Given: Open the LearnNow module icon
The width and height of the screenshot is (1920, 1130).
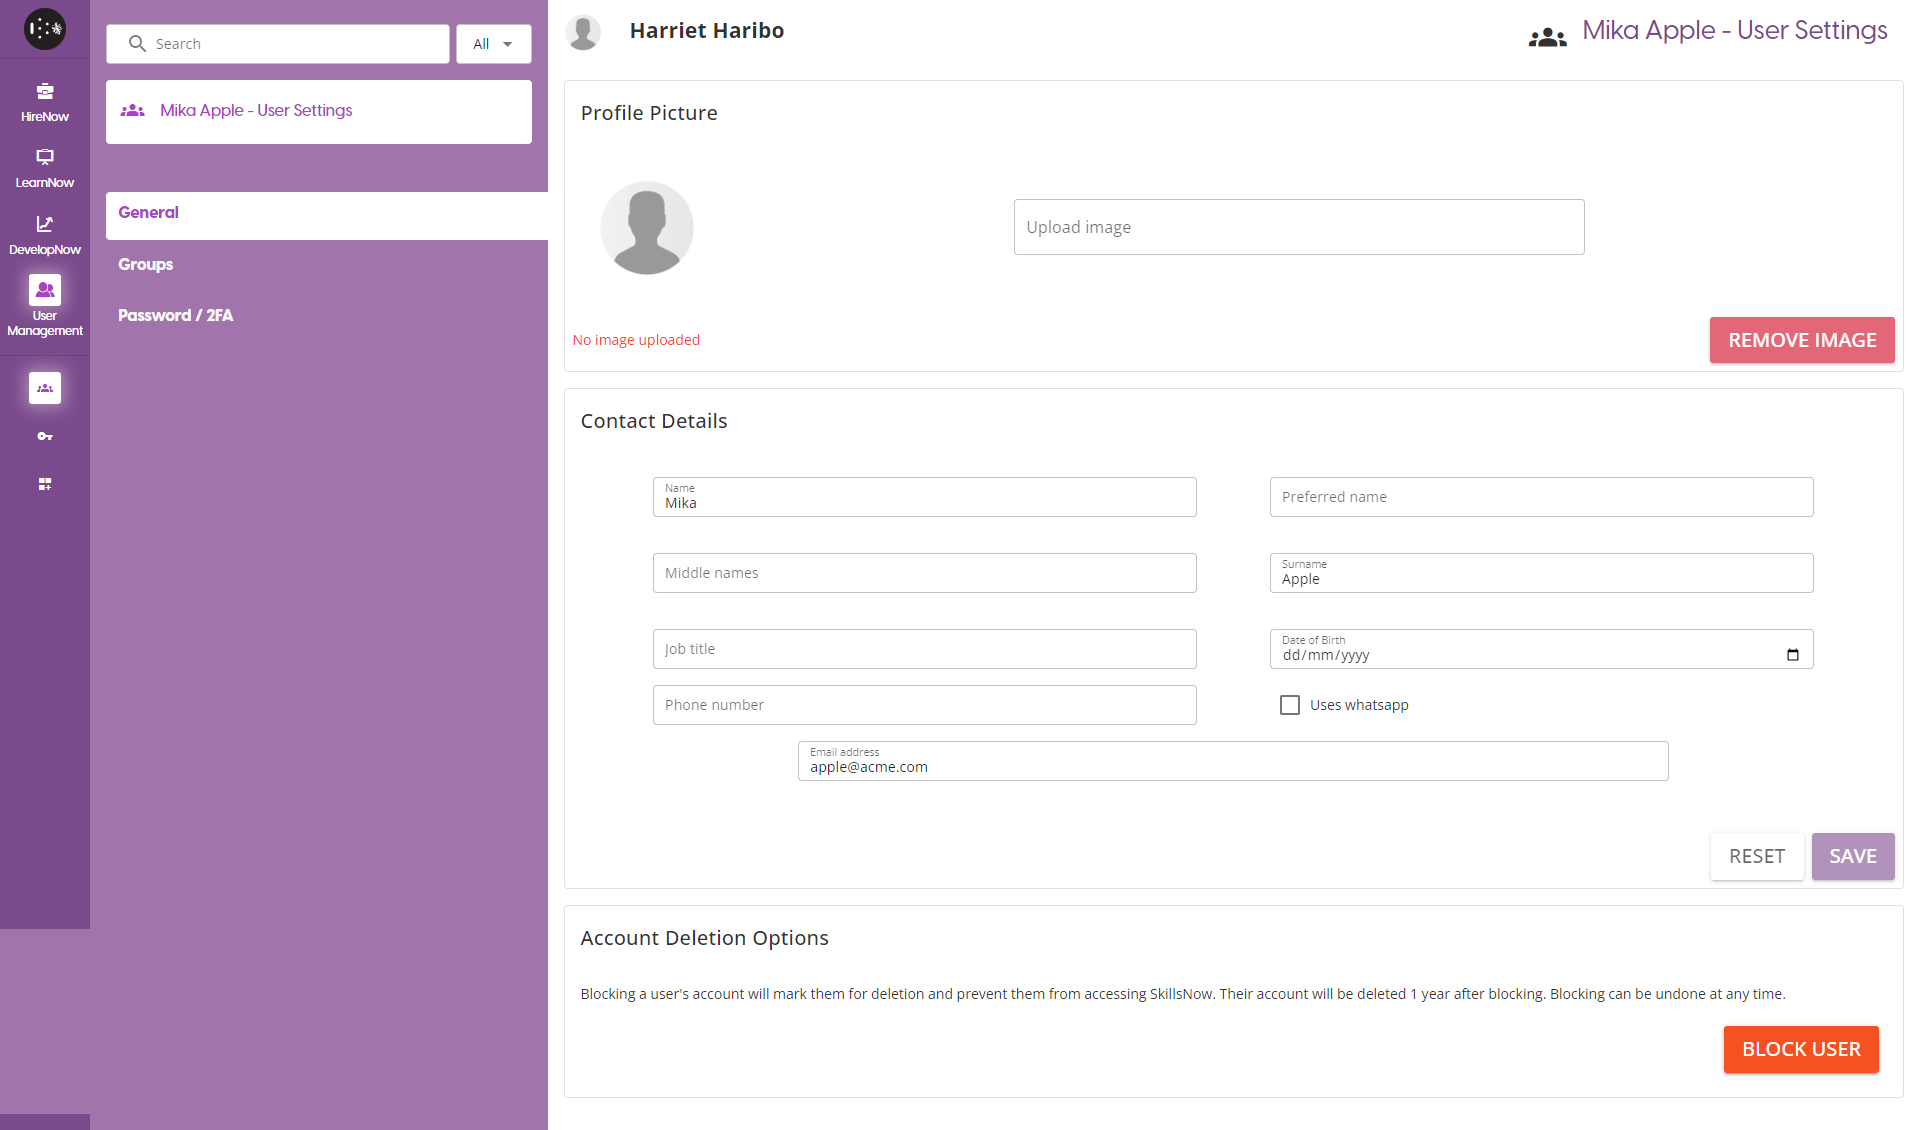Looking at the screenshot, I should pyautogui.click(x=44, y=167).
